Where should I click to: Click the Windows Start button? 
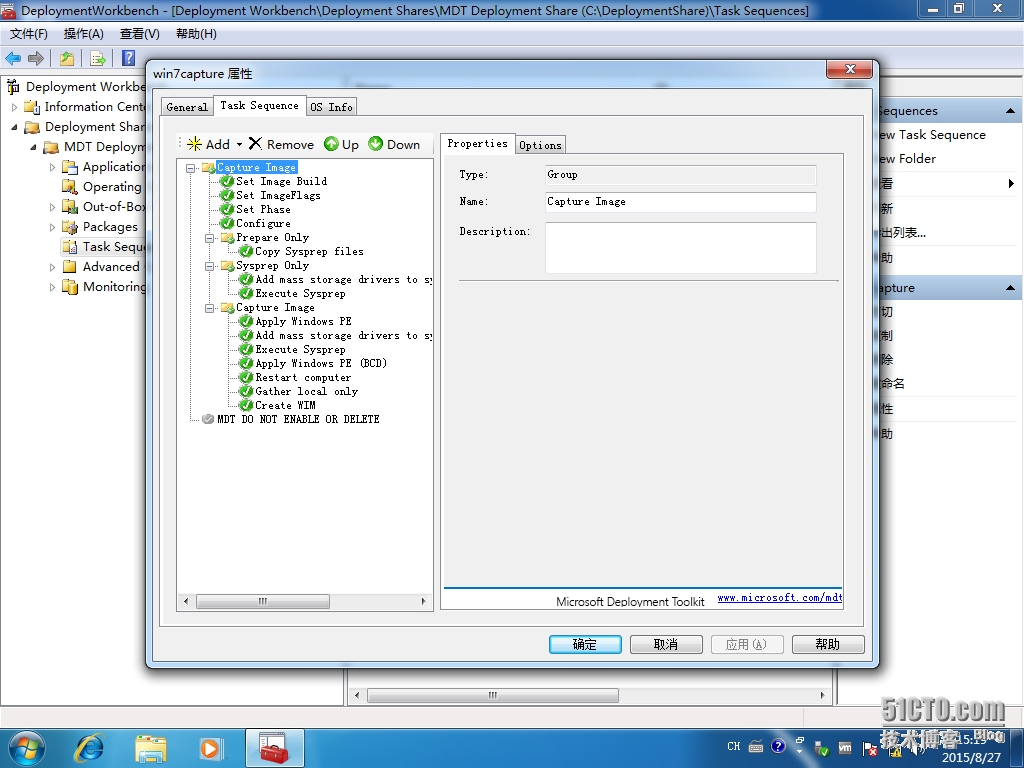[x=26, y=748]
